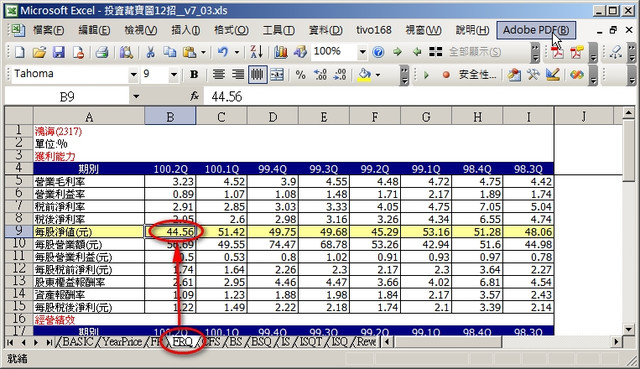Image resolution: width=640 pixels, height=369 pixels.
Task: Open Visual Basic Editor icon
Action: click(514, 75)
